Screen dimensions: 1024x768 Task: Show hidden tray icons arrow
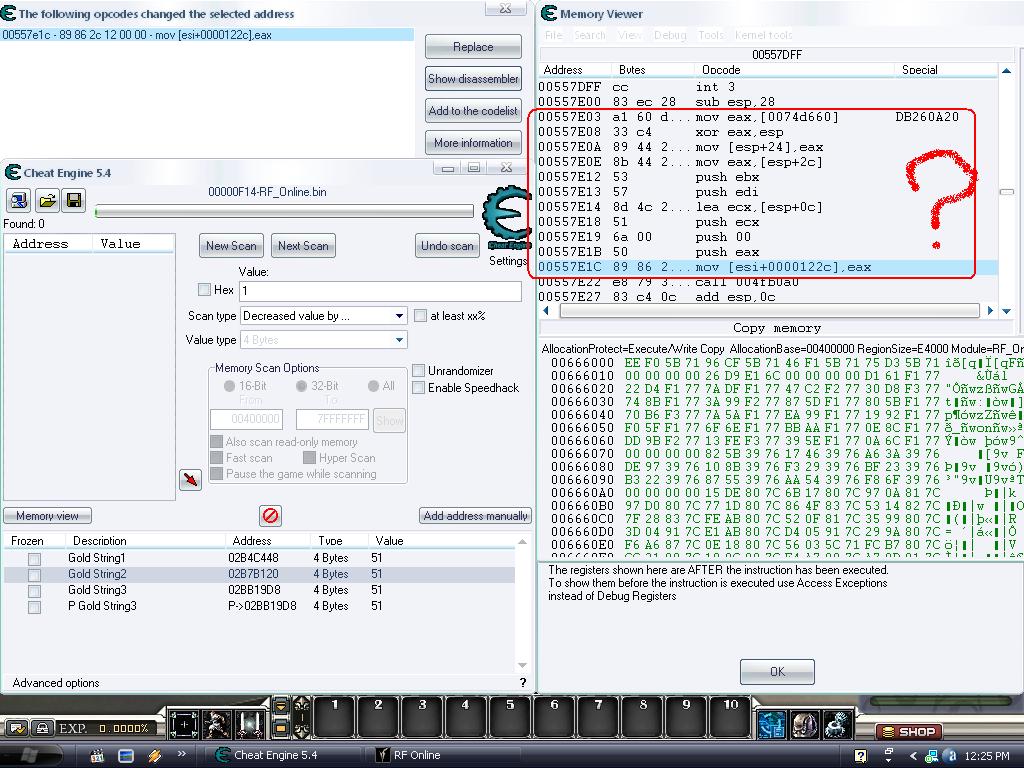pyautogui.click(x=913, y=756)
